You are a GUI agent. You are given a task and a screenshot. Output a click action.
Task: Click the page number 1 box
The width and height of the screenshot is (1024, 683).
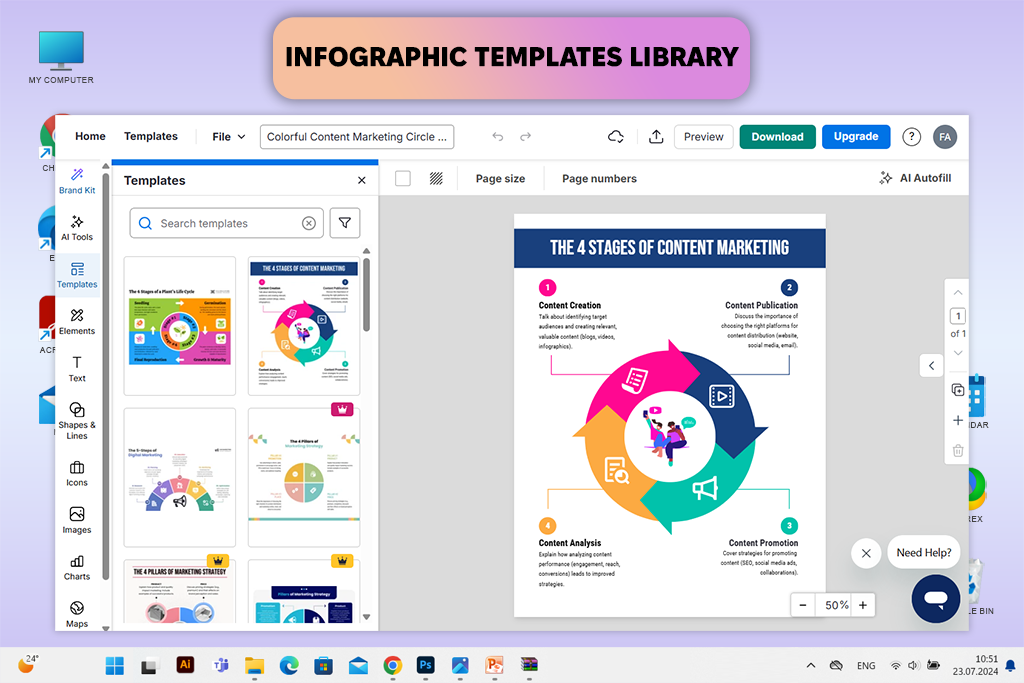tap(958, 316)
